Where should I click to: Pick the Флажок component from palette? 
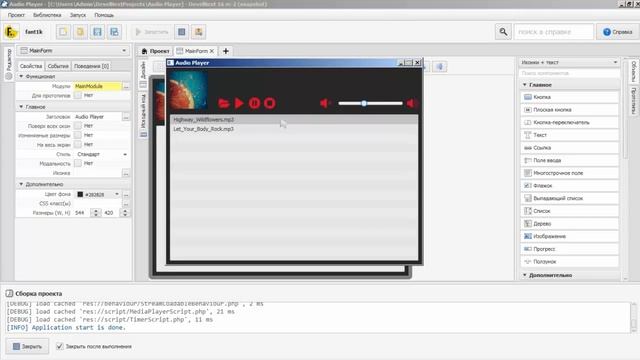[x=569, y=186]
